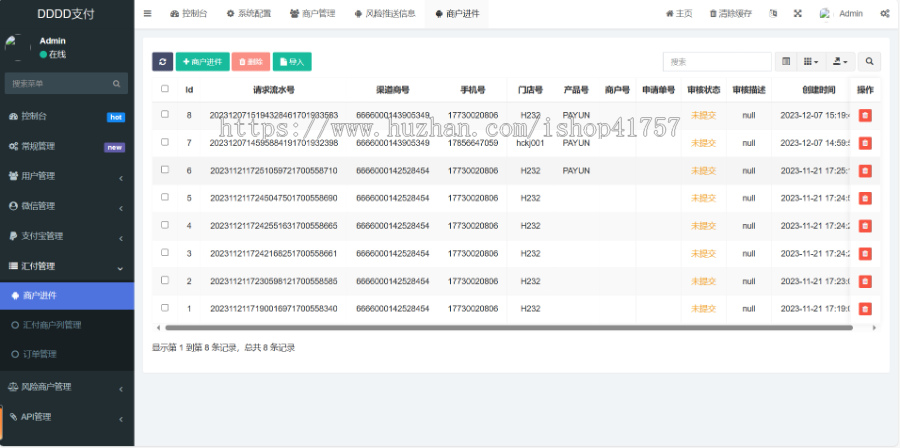Screen dimensions: 900x448
Task: Check the checkbox for row Id 6
Action: click(x=165, y=169)
